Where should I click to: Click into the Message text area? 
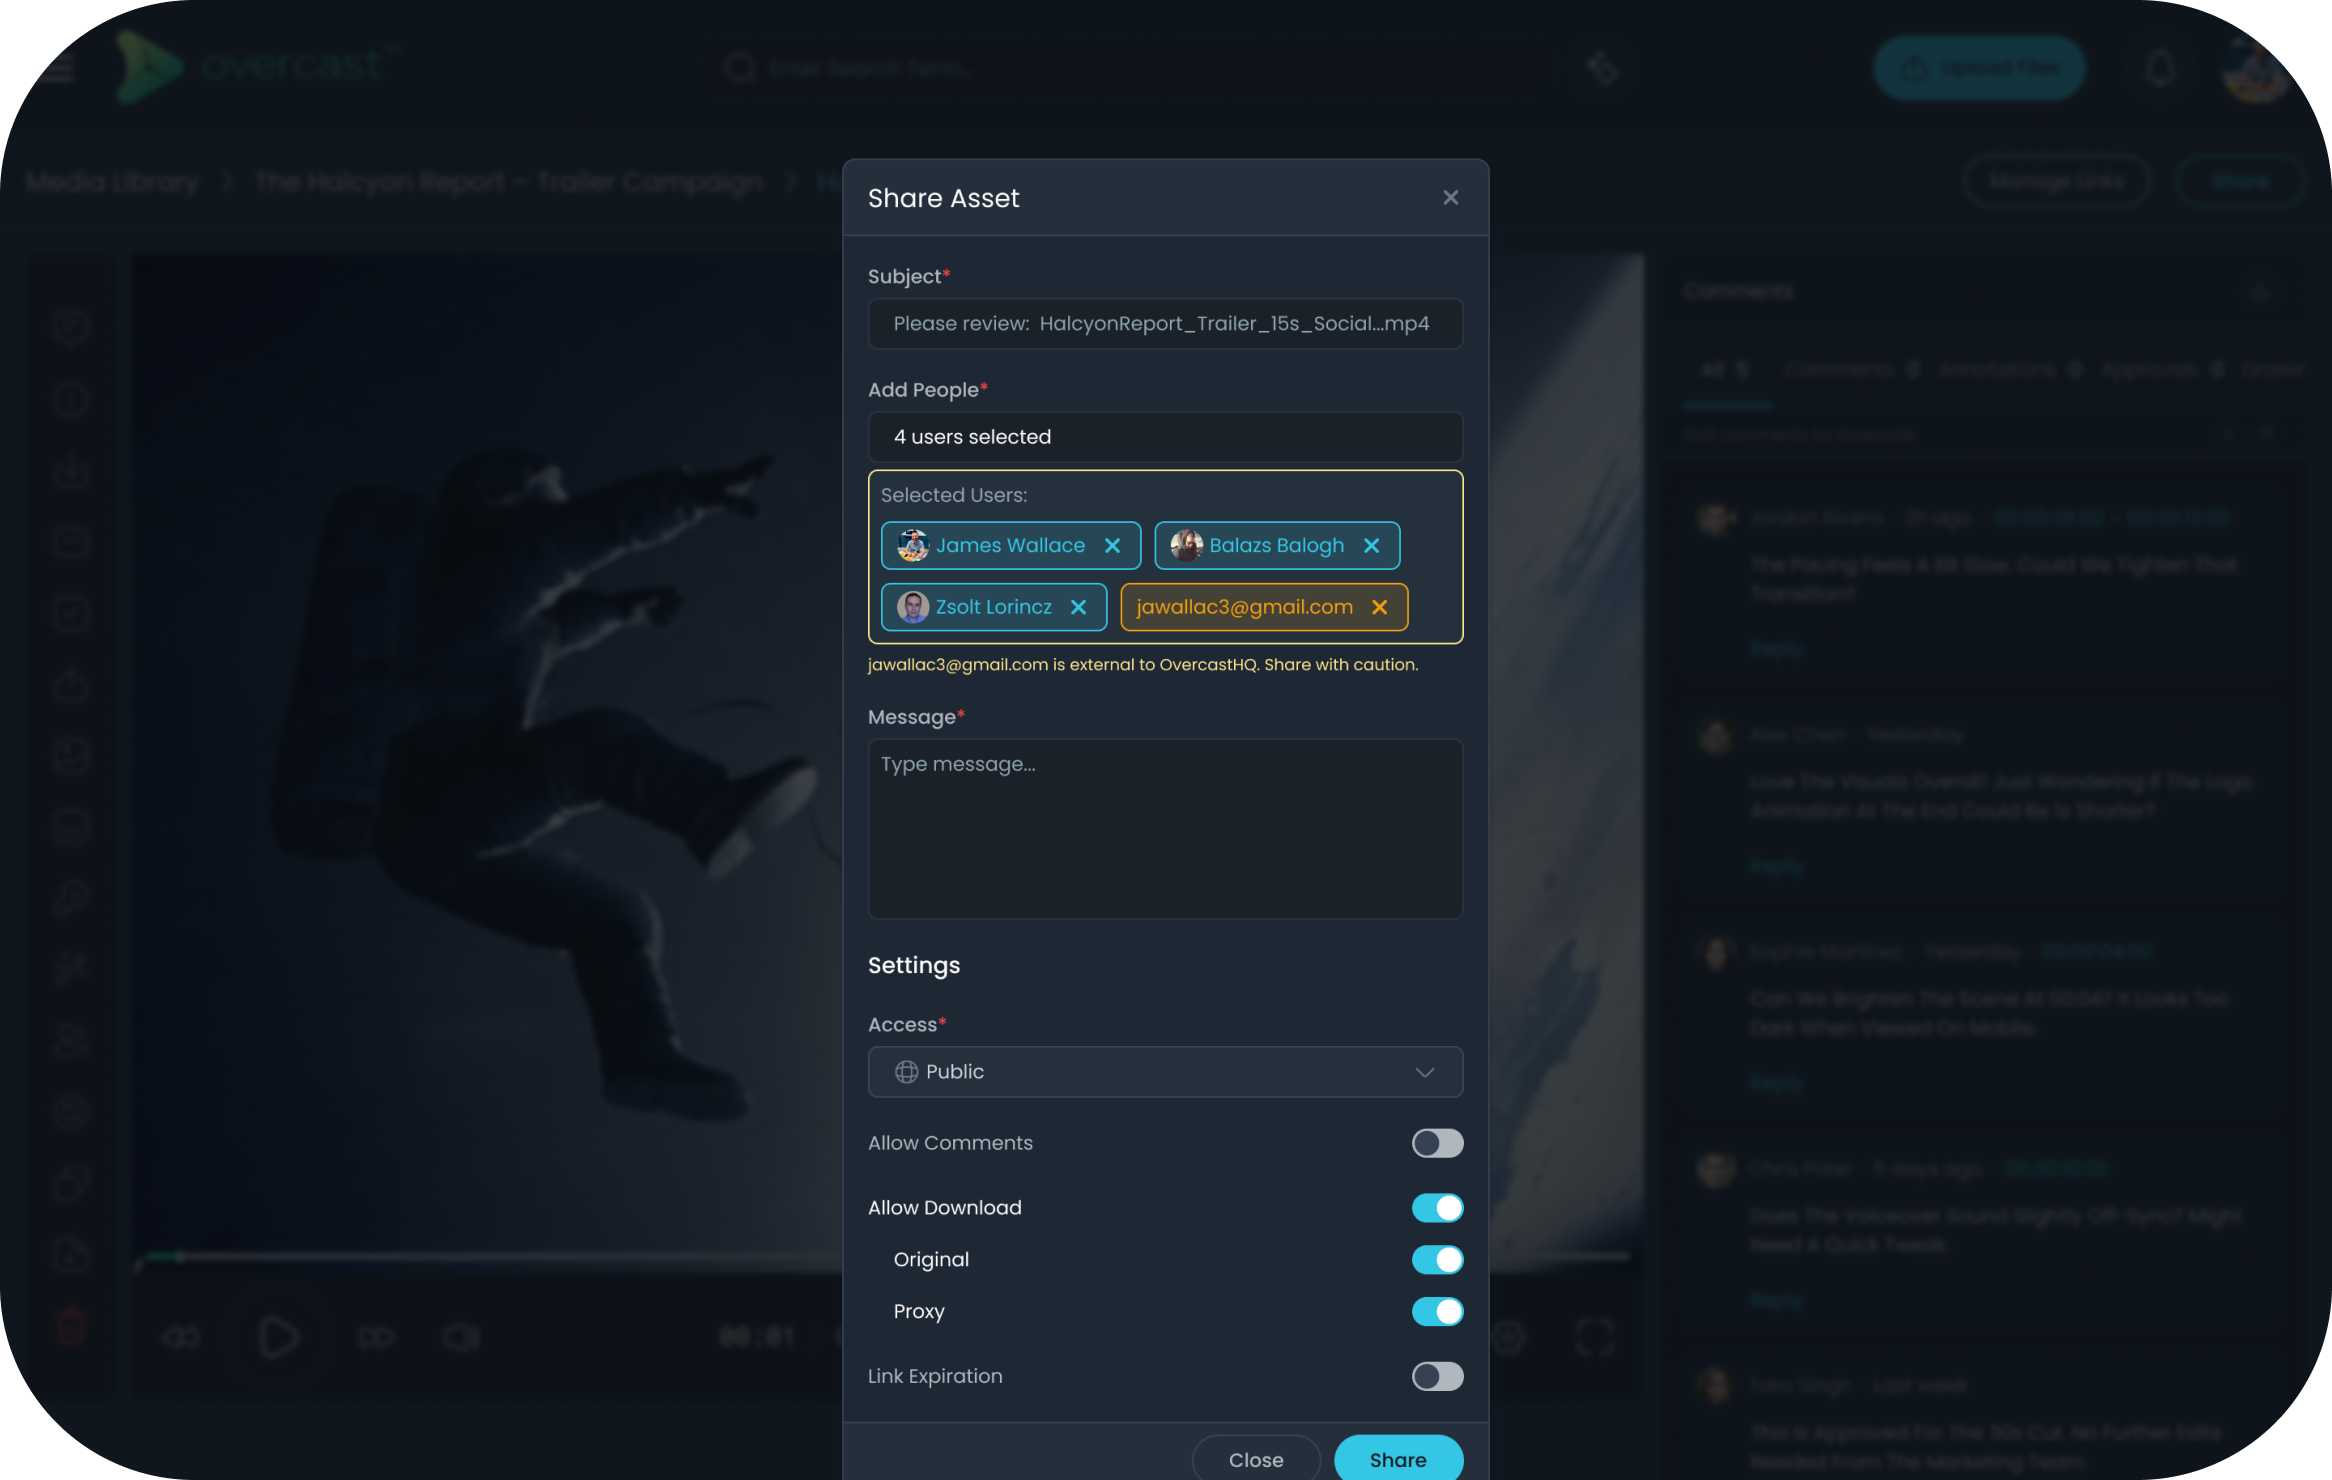pyautogui.click(x=1165, y=828)
